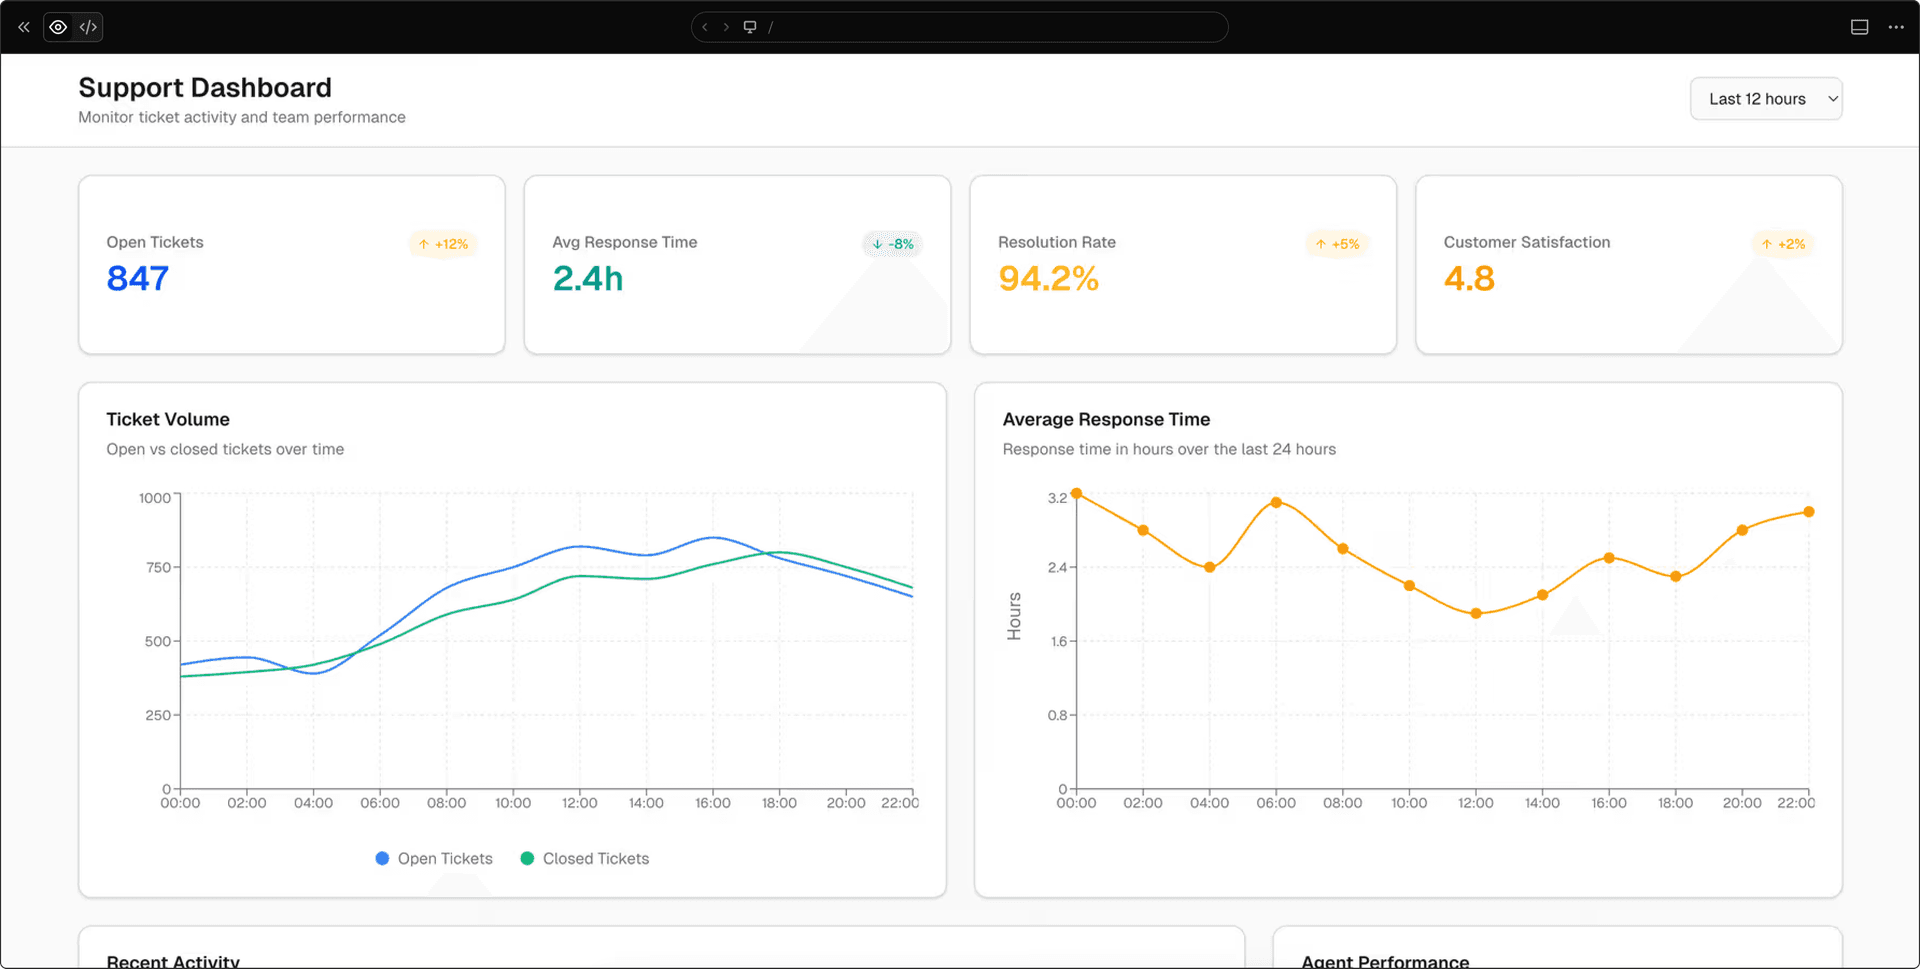Toggle Closed Tickets series in legend
Viewport: 1920px width, 969px height.
coord(585,859)
